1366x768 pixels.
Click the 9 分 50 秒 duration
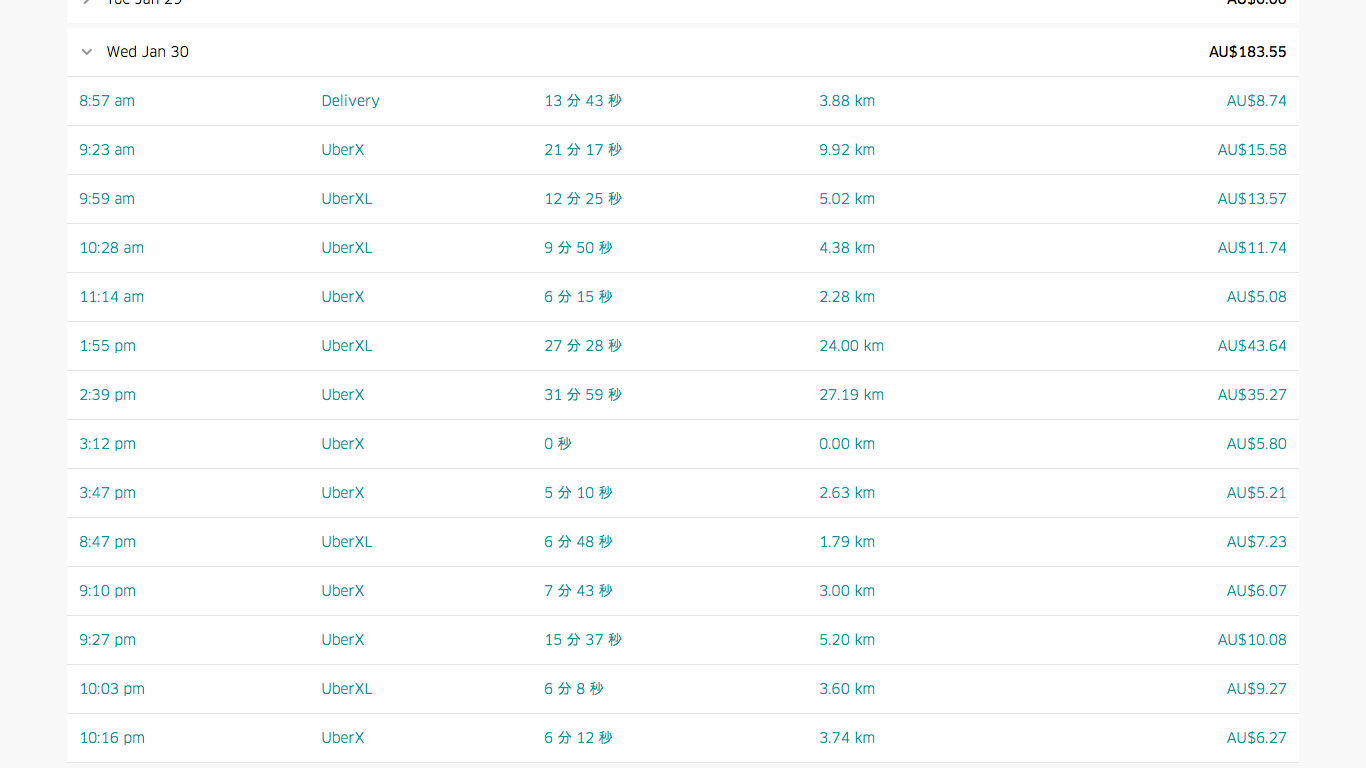tap(579, 248)
